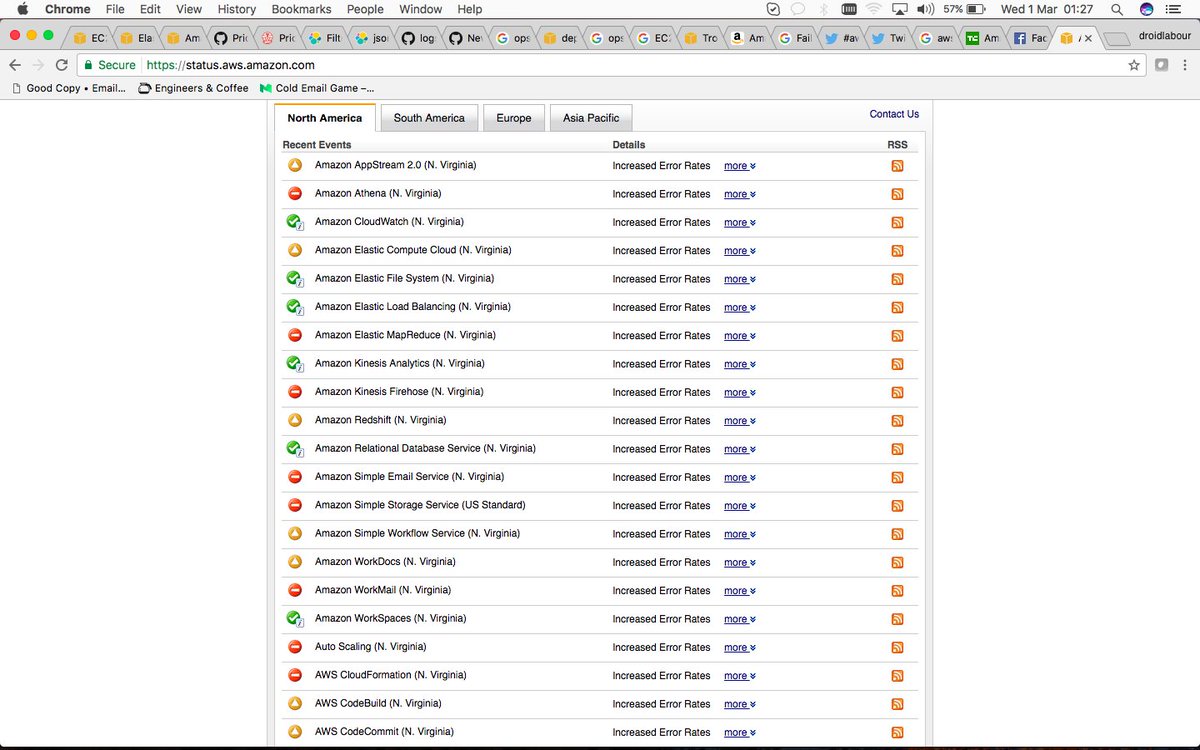This screenshot has width=1200, height=750.
Task: Open RSS feed for Amazon Elastic Compute Cloud
Action: click(897, 251)
